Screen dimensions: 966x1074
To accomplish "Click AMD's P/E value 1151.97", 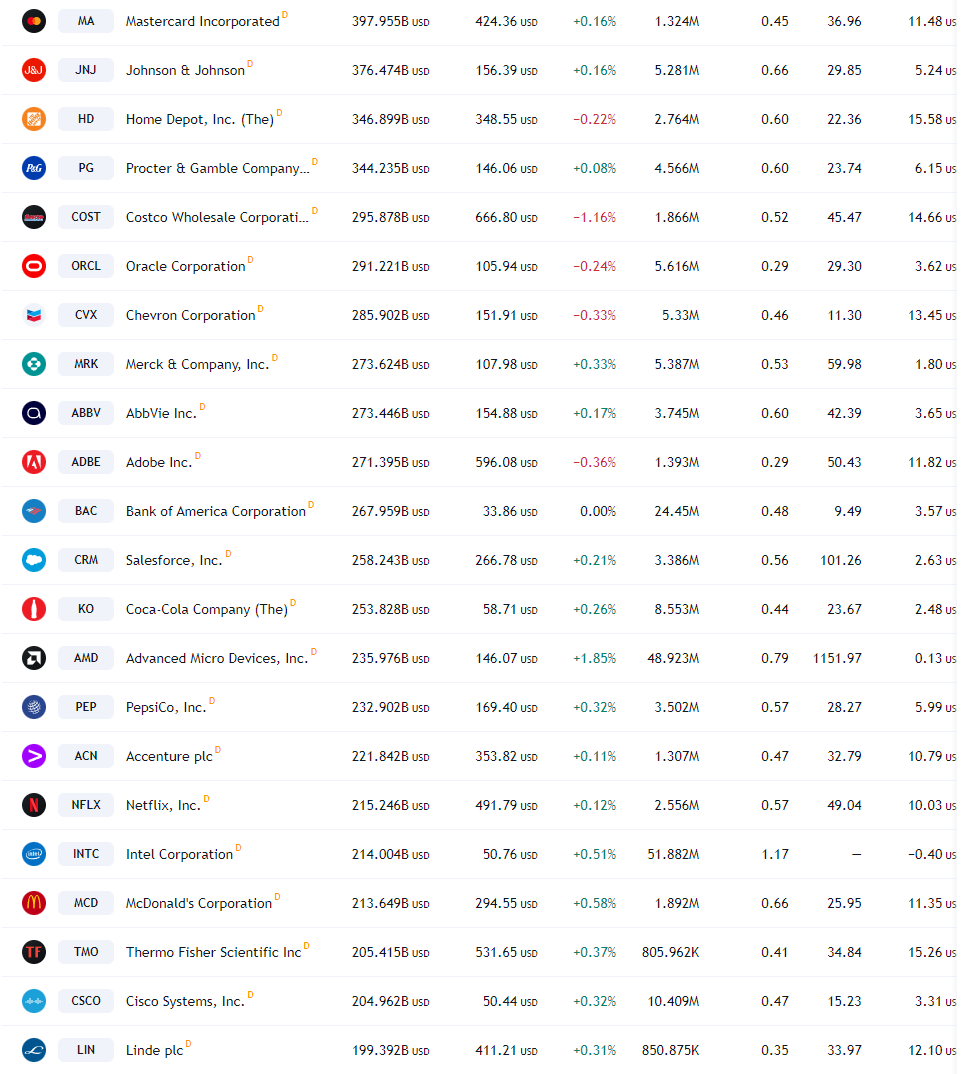I will pos(837,658).
